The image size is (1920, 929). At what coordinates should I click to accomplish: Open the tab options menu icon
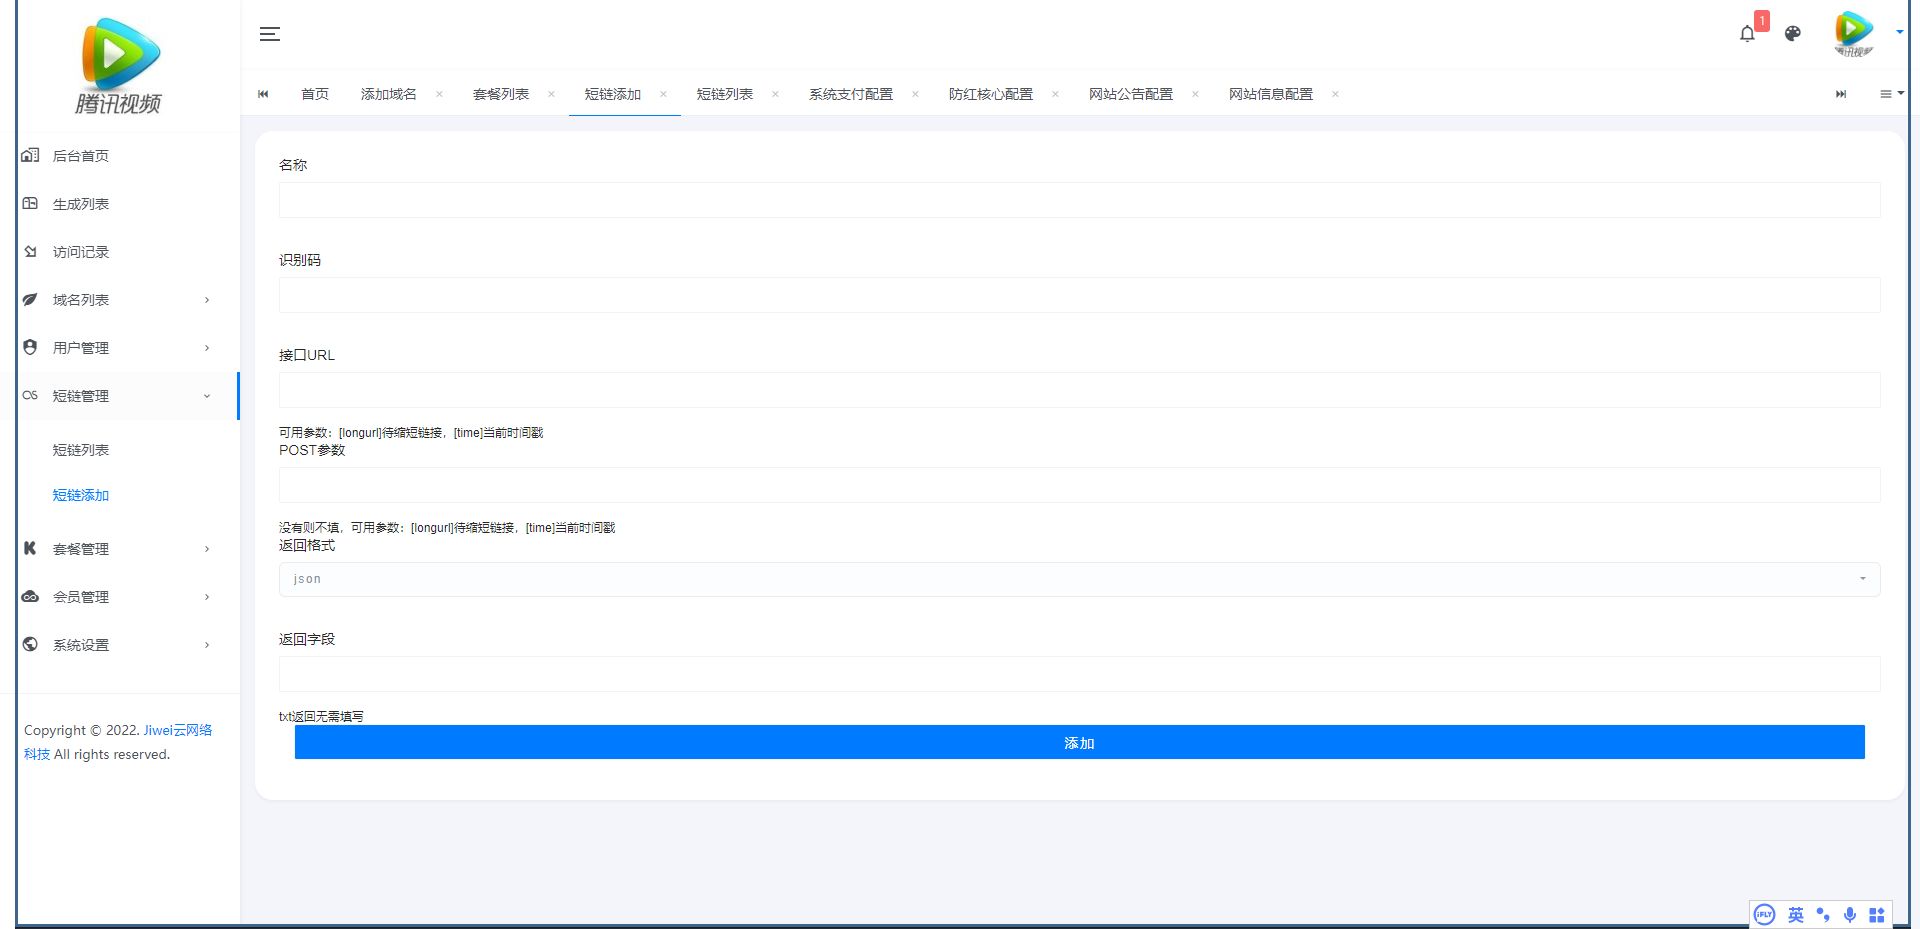(x=1891, y=94)
